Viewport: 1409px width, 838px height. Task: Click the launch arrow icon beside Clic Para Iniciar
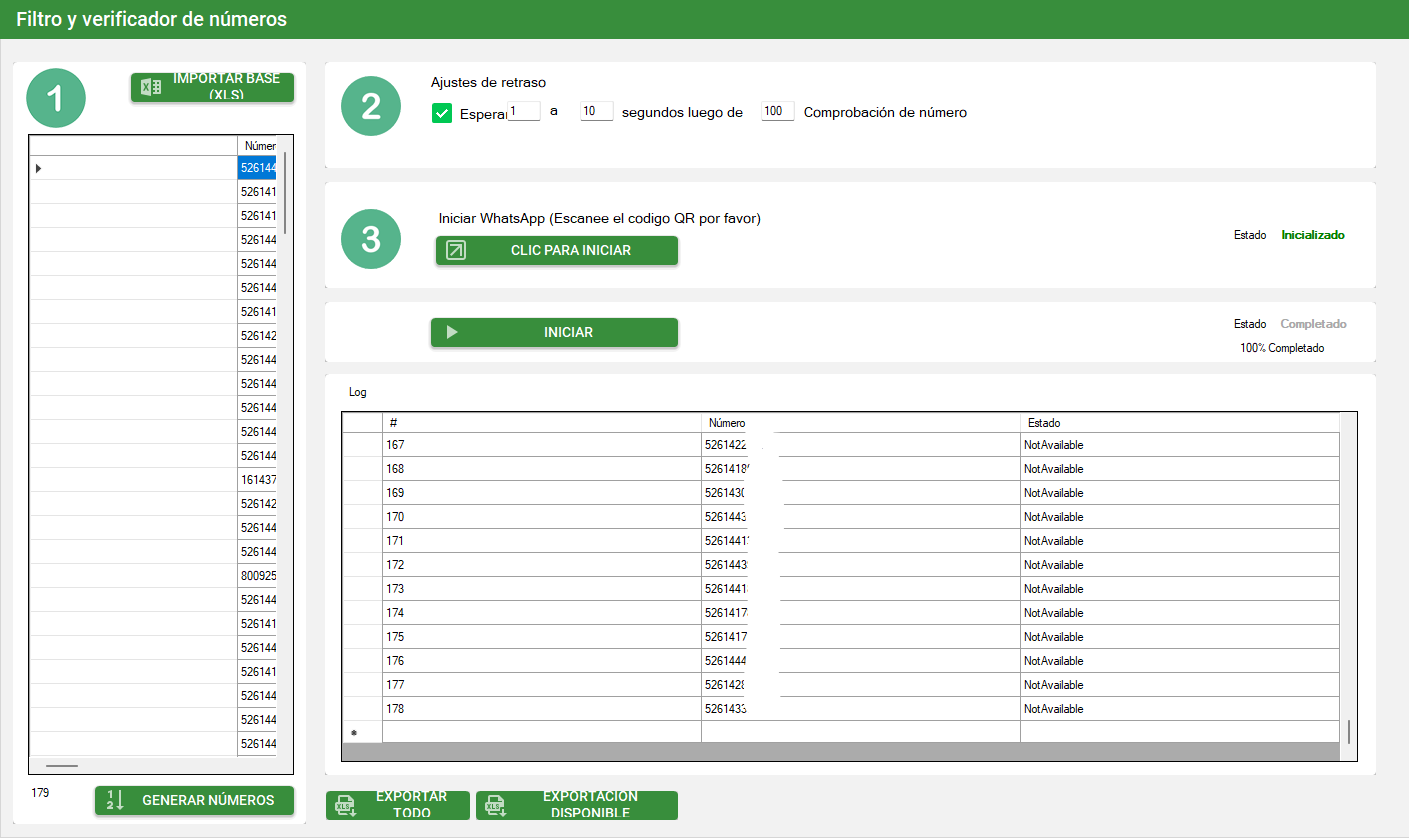click(x=455, y=250)
